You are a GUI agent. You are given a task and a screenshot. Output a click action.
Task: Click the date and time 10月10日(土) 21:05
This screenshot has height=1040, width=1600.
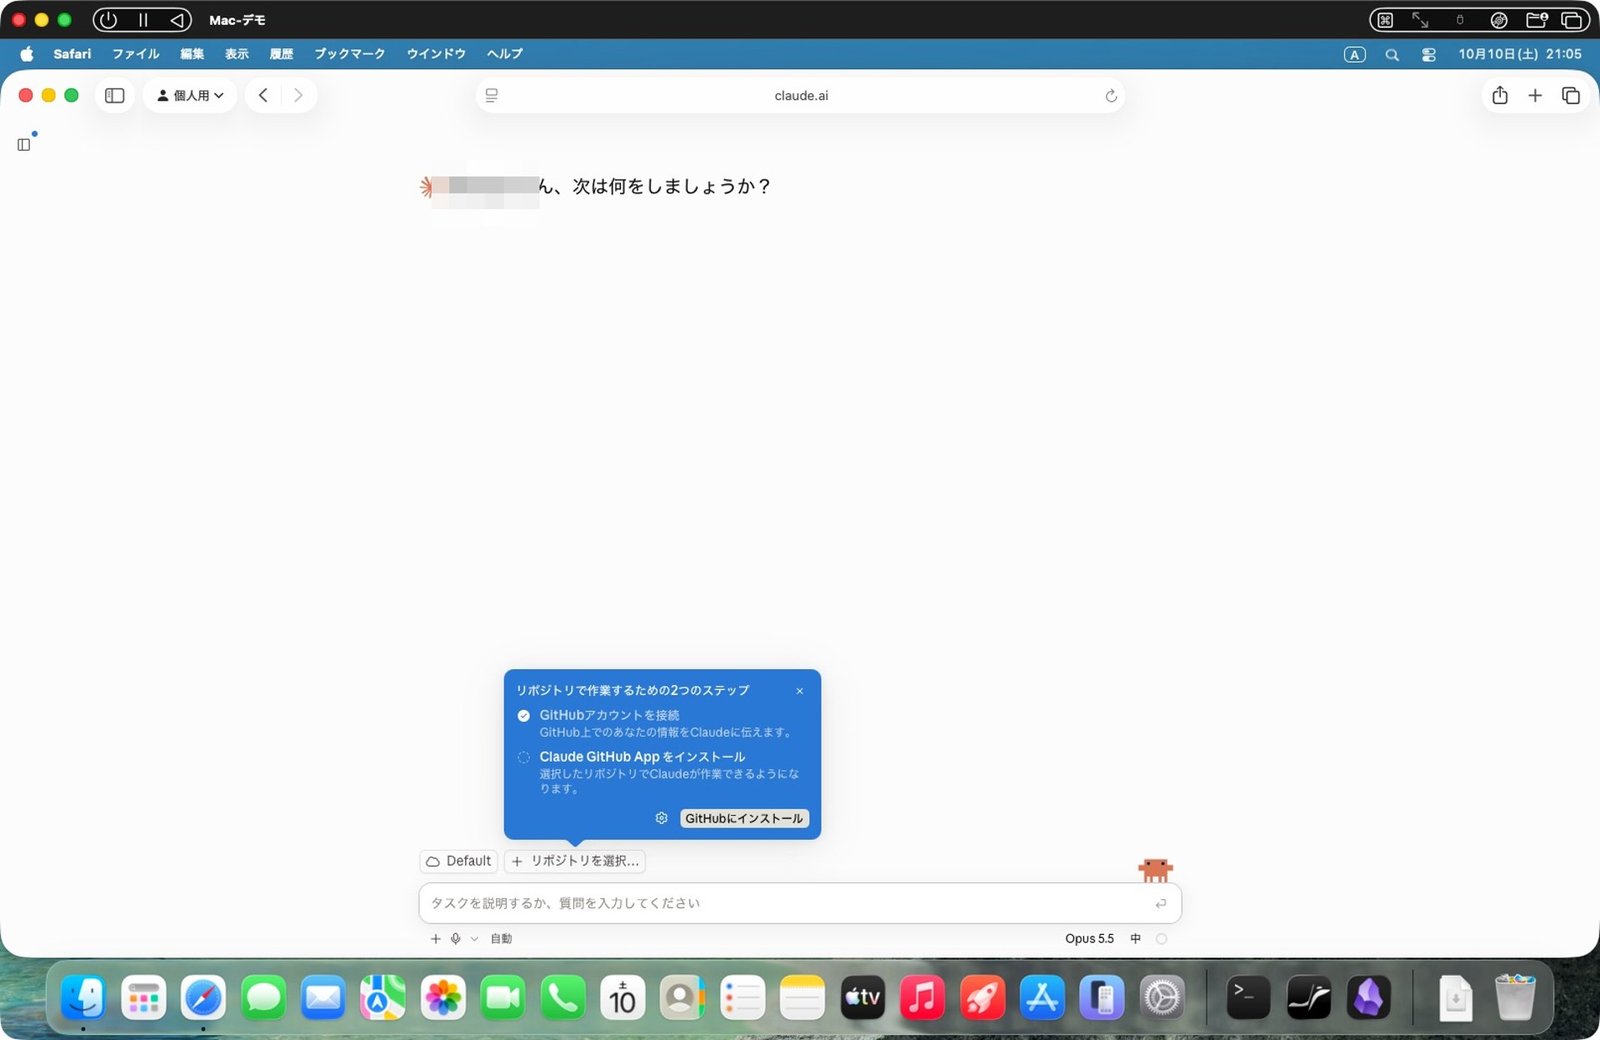tap(1520, 54)
